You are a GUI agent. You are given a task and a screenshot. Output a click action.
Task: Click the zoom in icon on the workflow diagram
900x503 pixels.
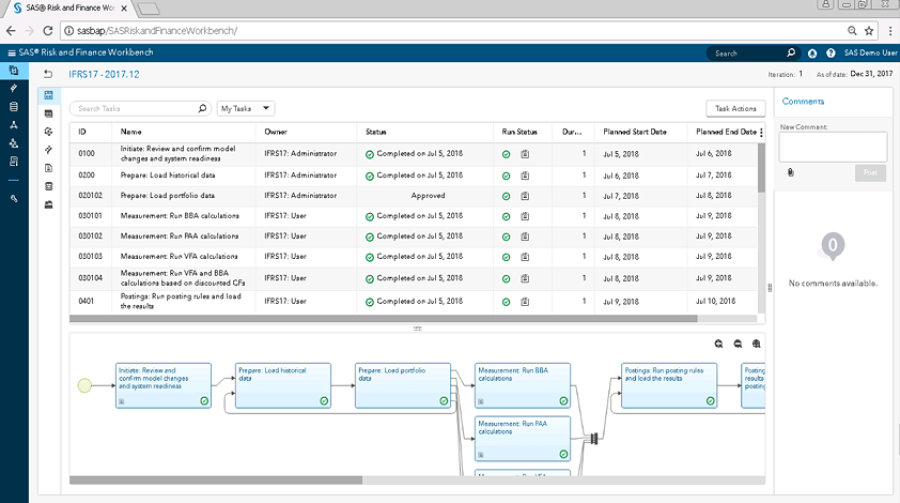[x=719, y=344]
